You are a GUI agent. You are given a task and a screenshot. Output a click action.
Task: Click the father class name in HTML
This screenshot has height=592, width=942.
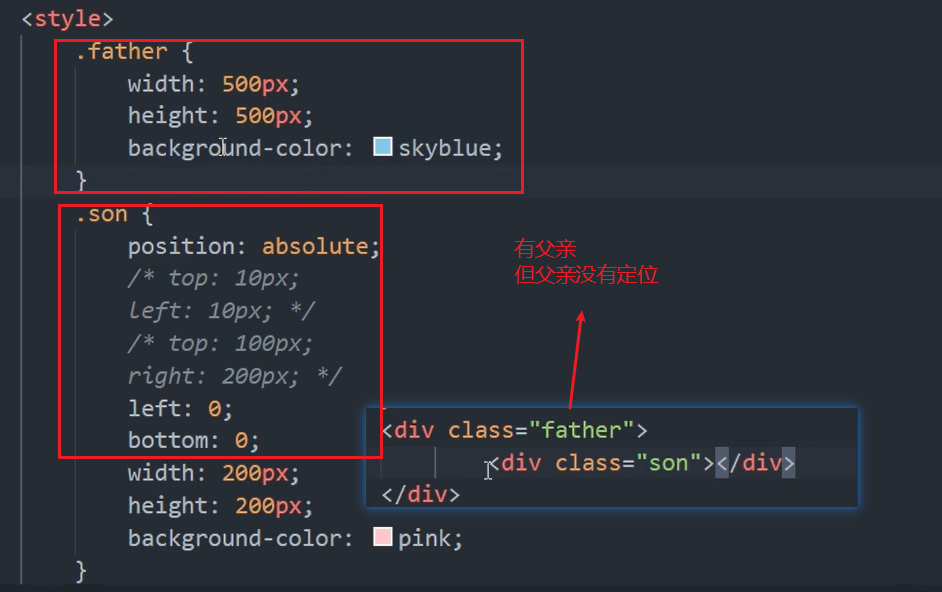[x=581, y=430]
